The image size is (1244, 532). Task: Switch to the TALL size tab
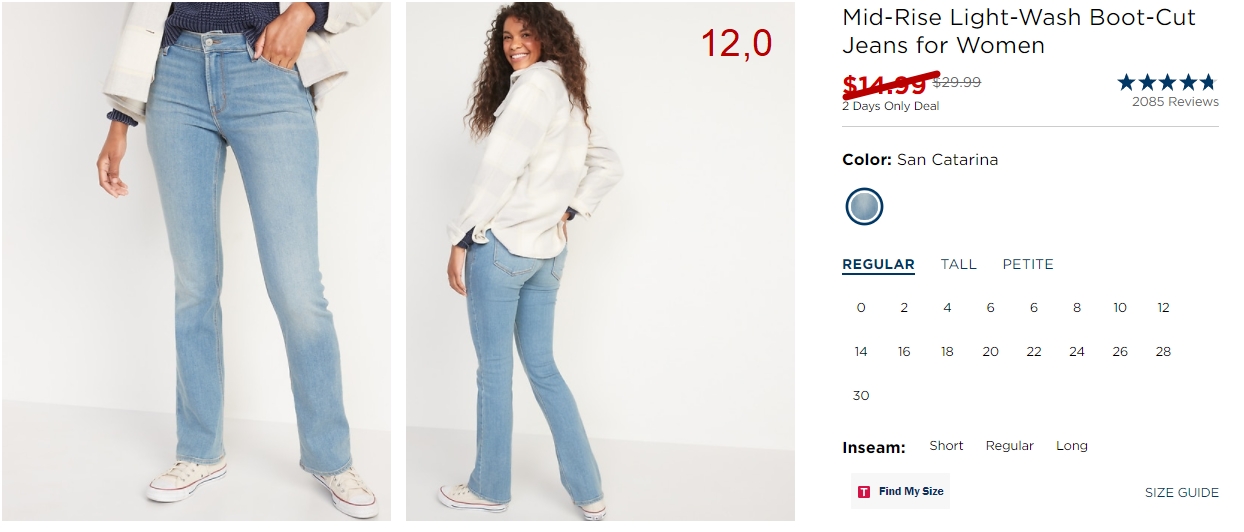958,264
